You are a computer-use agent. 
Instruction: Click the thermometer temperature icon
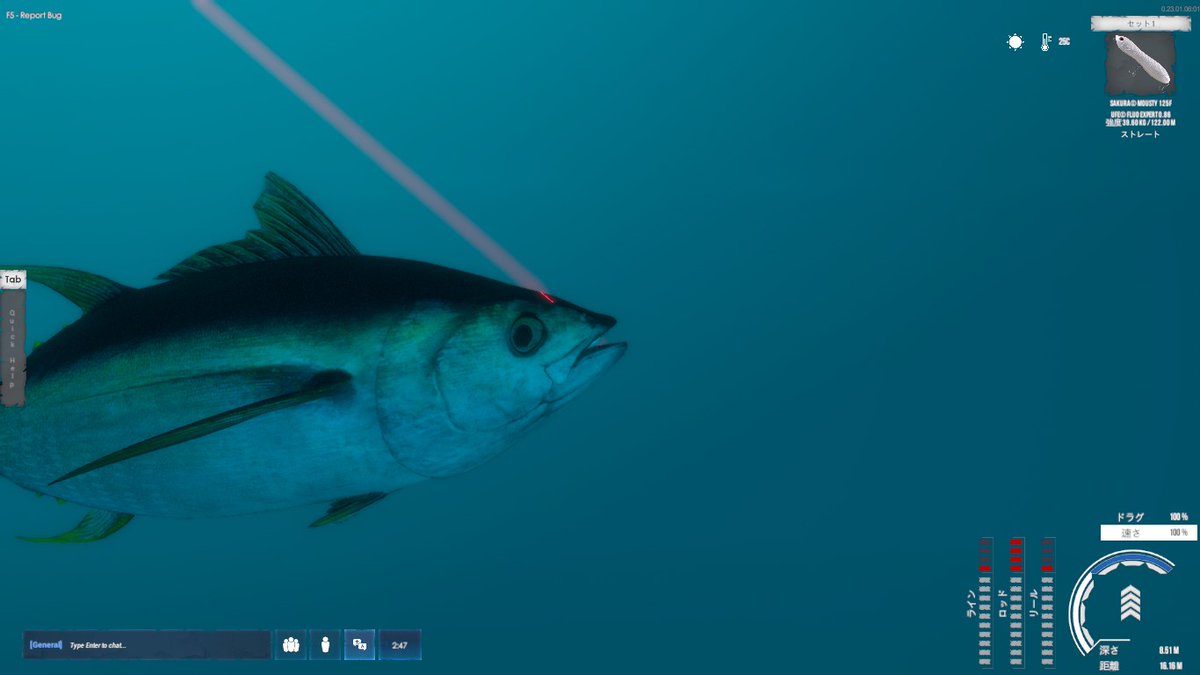(1045, 42)
